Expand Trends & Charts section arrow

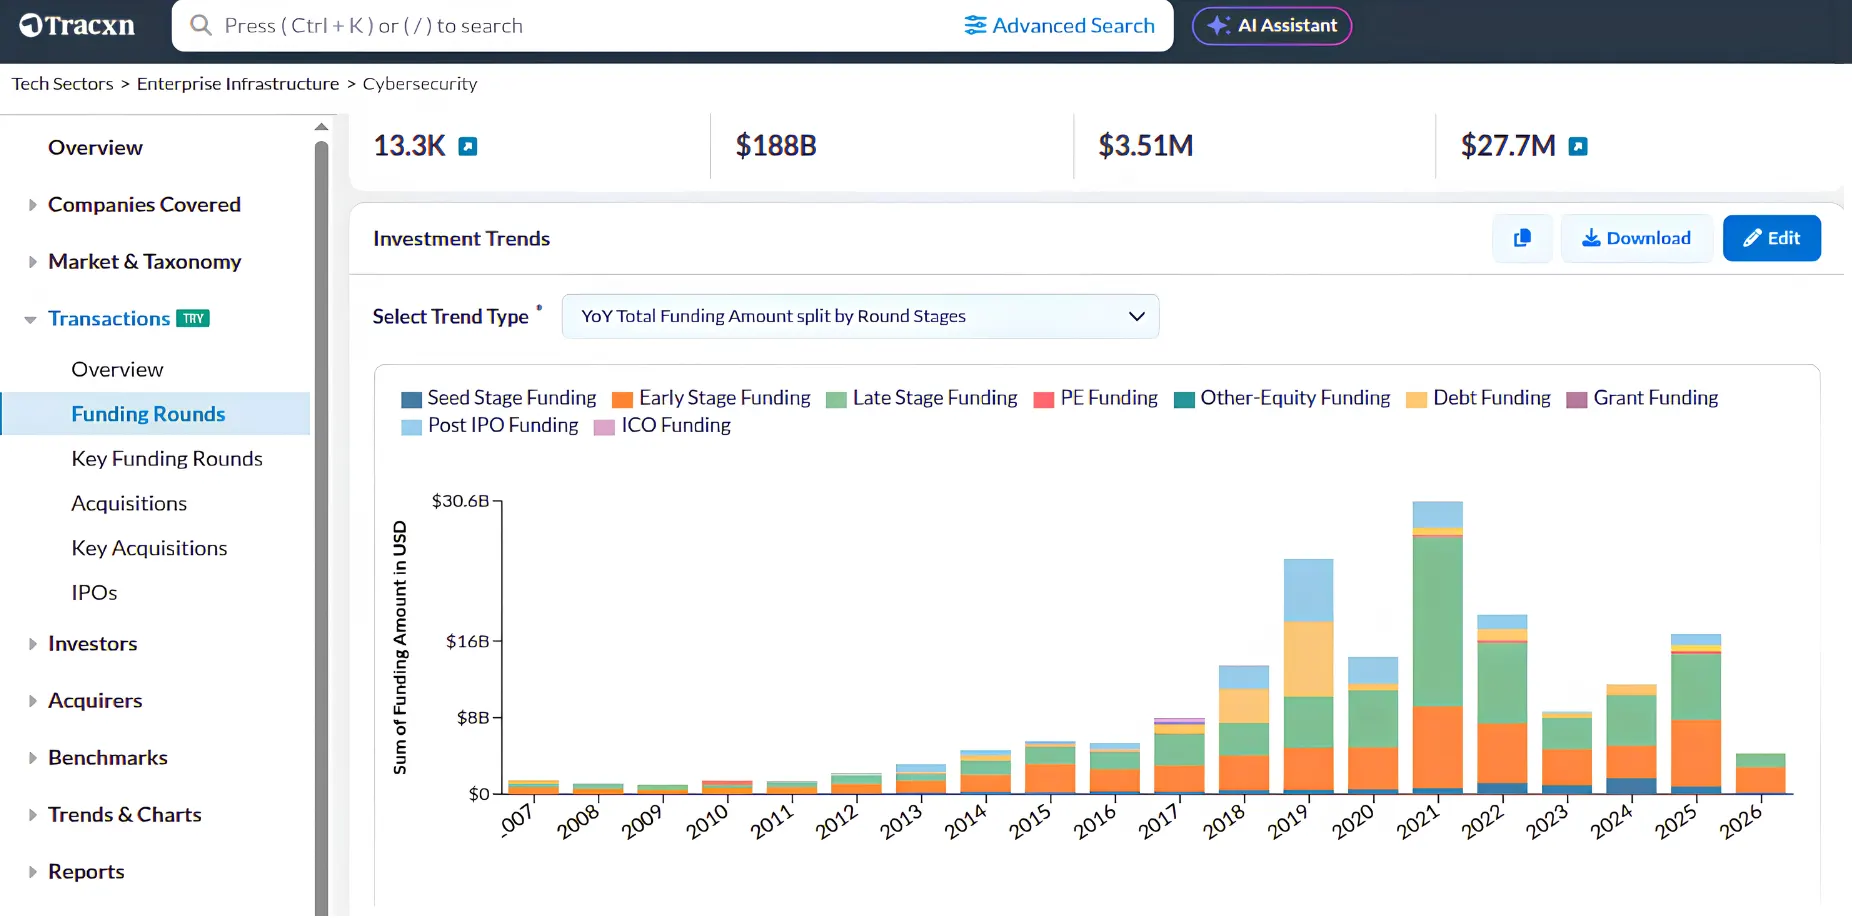pyautogui.click(x=32, y=815)
